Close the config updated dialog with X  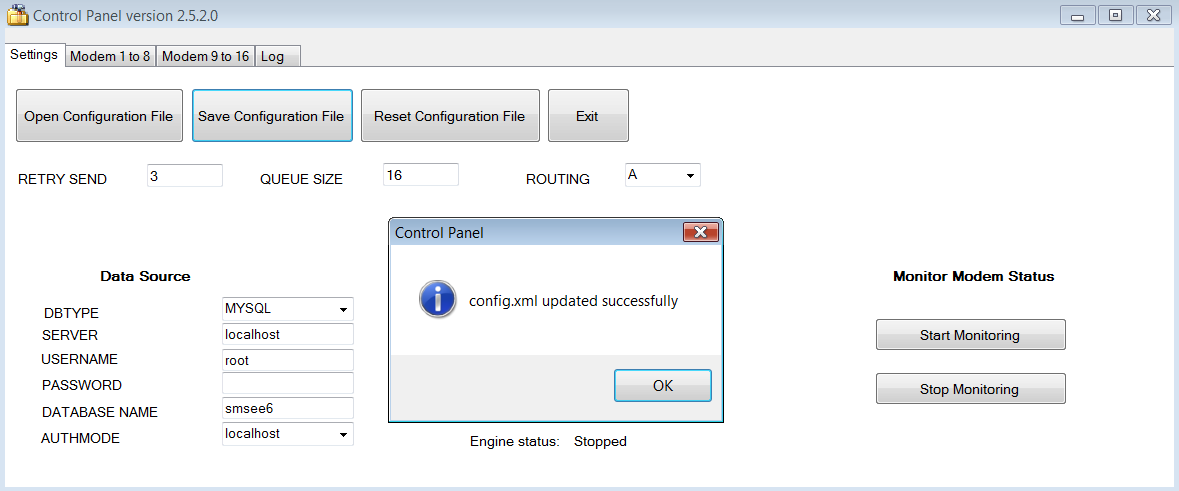701,232
